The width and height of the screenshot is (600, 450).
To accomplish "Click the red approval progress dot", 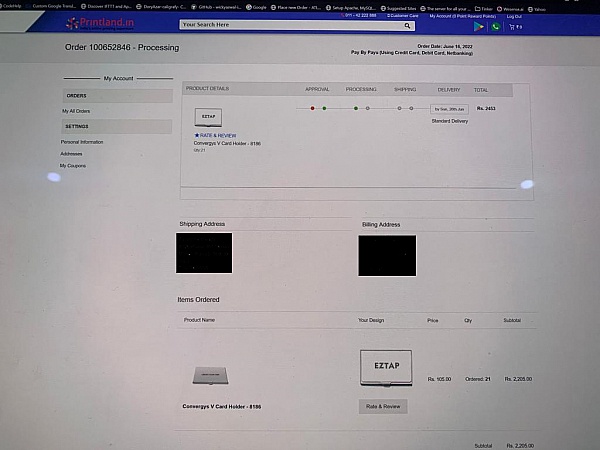I will (x=313, y=108).
